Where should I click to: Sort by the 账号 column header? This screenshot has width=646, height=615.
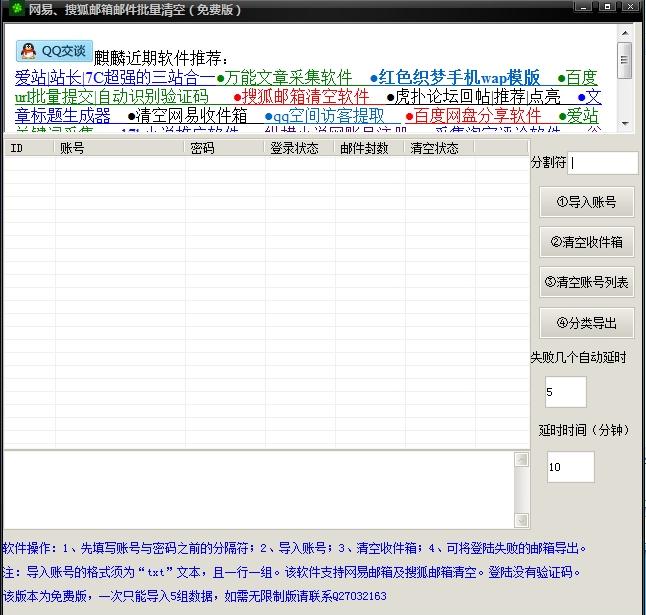120,148
